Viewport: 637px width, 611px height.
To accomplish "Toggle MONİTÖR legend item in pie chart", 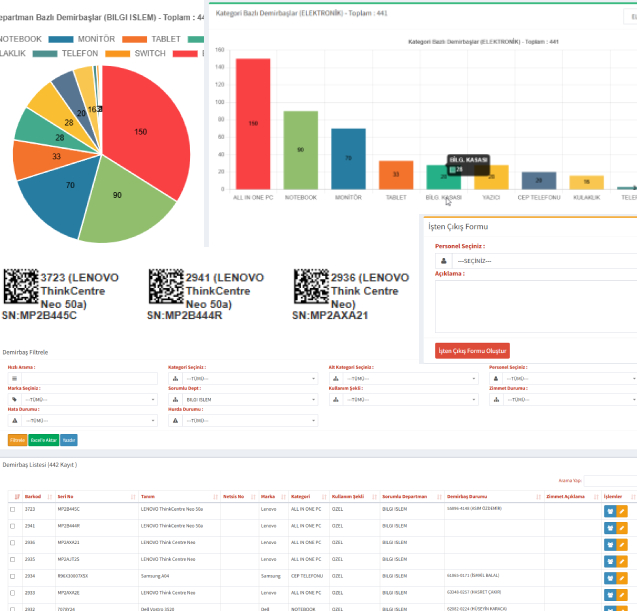I will click(x=82, y=39).
